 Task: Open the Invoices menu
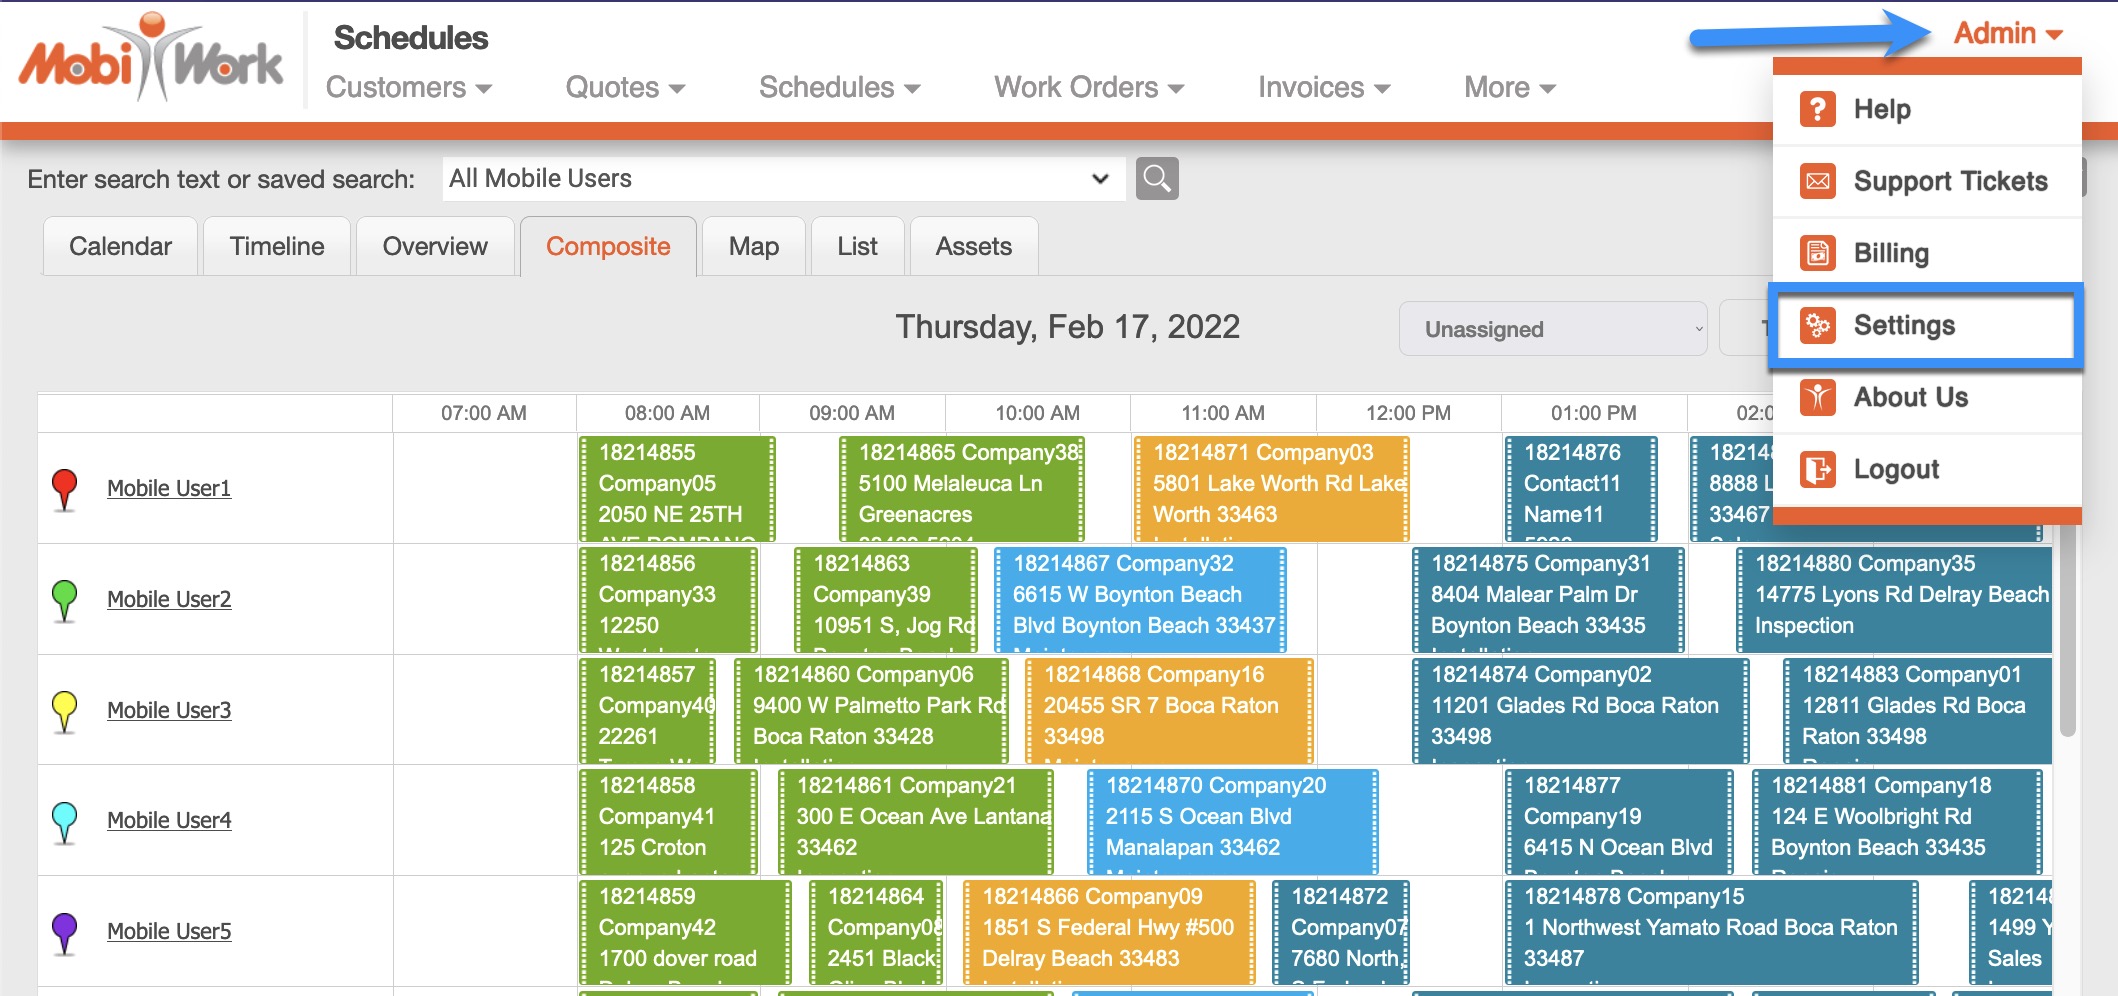(1323, 88)
